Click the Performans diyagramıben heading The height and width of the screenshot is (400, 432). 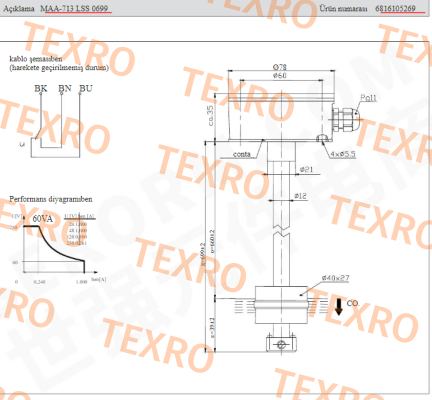click(x=51, y=199)
